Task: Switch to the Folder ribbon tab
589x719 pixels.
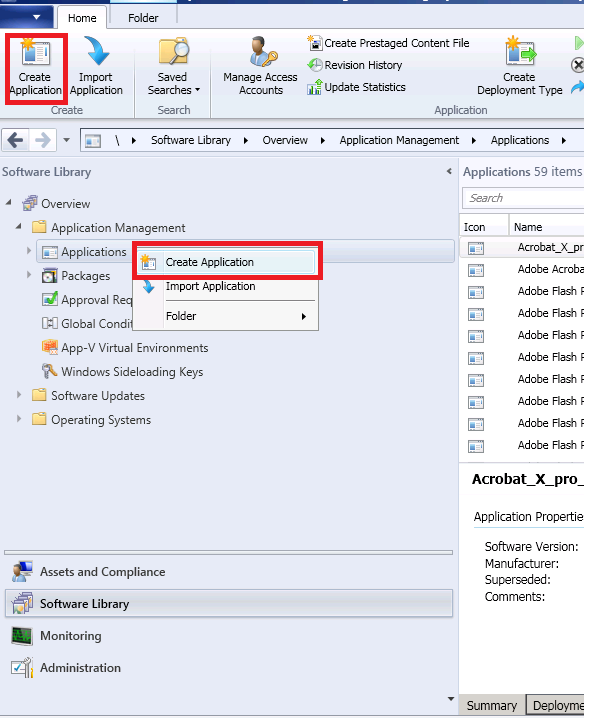Action: pyautogui.click(x=143, y=18)
